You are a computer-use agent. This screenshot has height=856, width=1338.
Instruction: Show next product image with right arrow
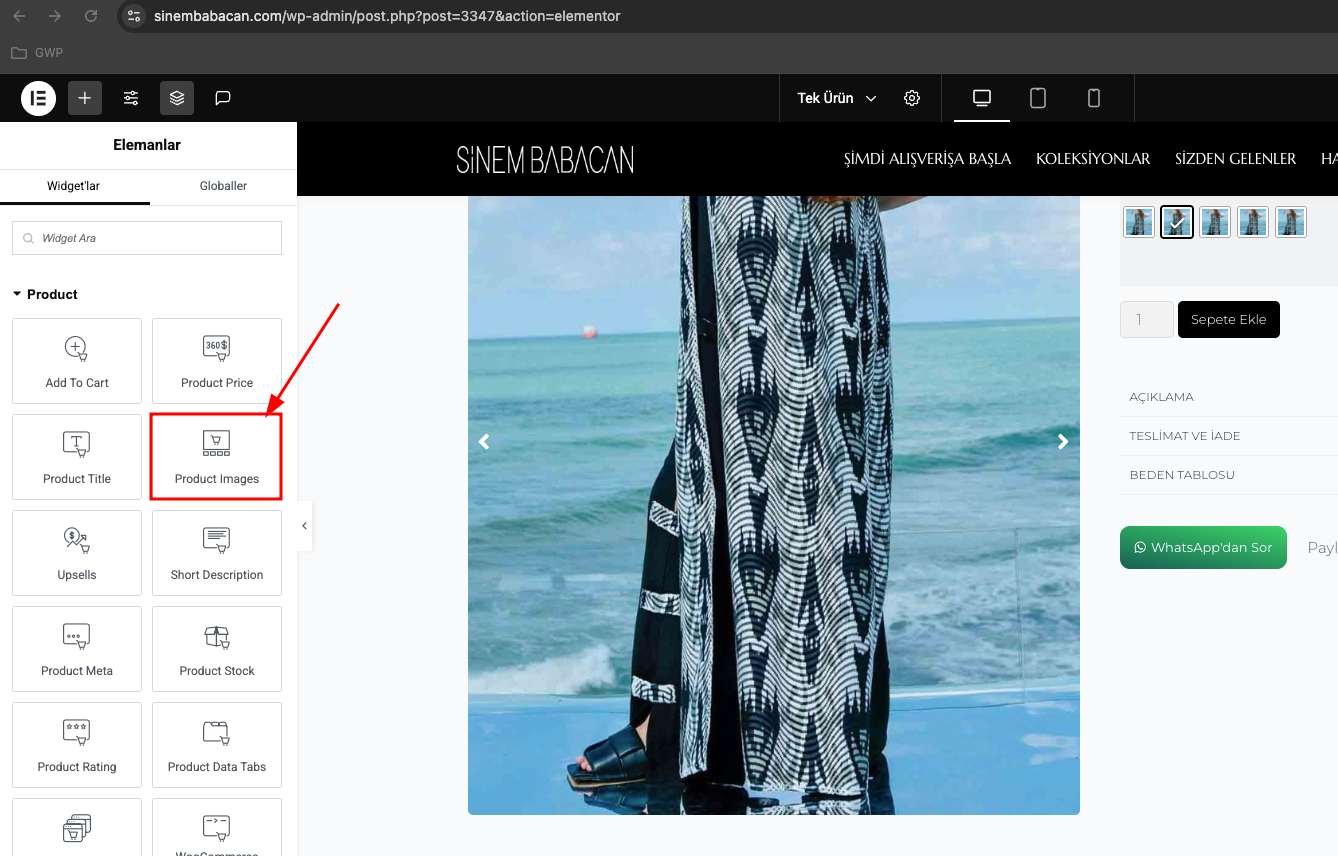pyautogui.click(x=1063, y=441)
